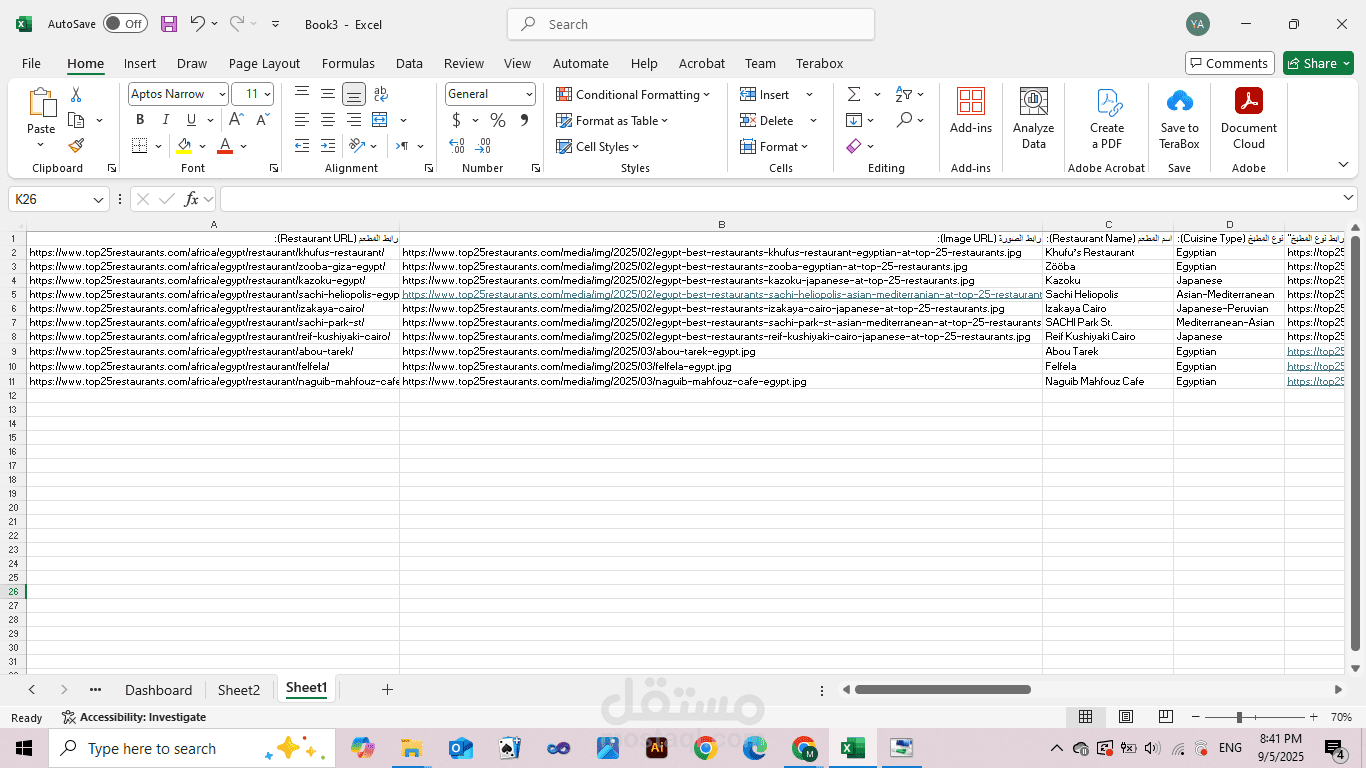Toggle Normal view button in status bar

click(x=1085, y=717)
